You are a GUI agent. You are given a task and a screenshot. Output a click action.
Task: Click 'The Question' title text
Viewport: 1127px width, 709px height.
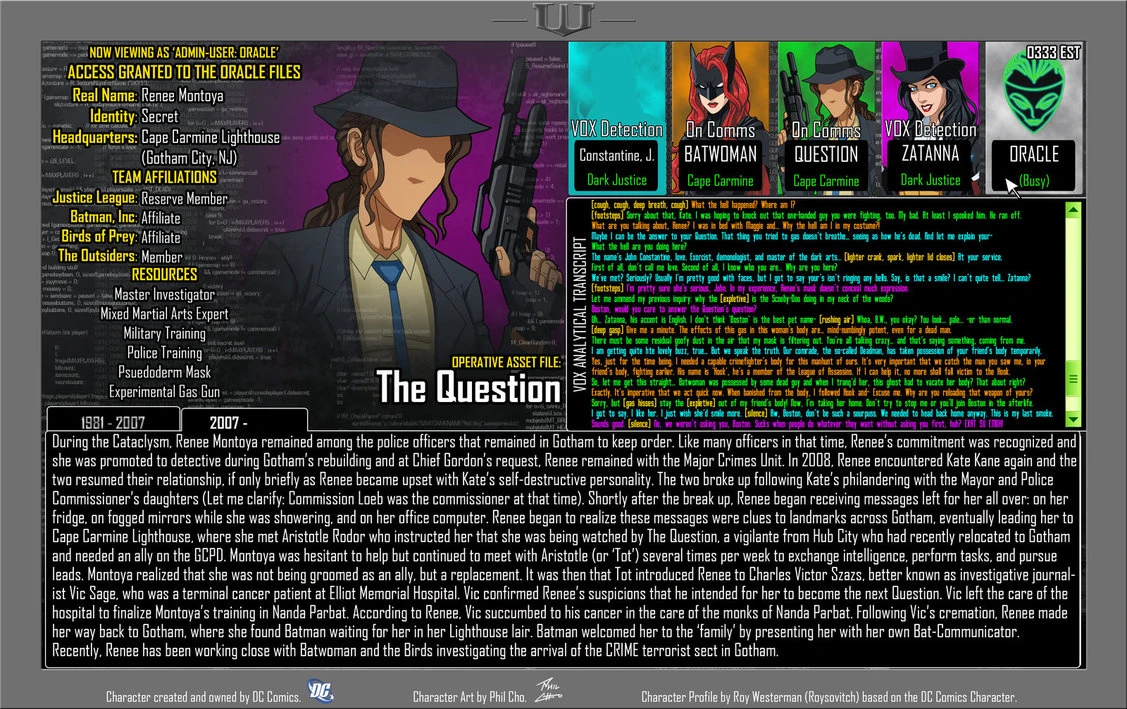tap(469, 388)
